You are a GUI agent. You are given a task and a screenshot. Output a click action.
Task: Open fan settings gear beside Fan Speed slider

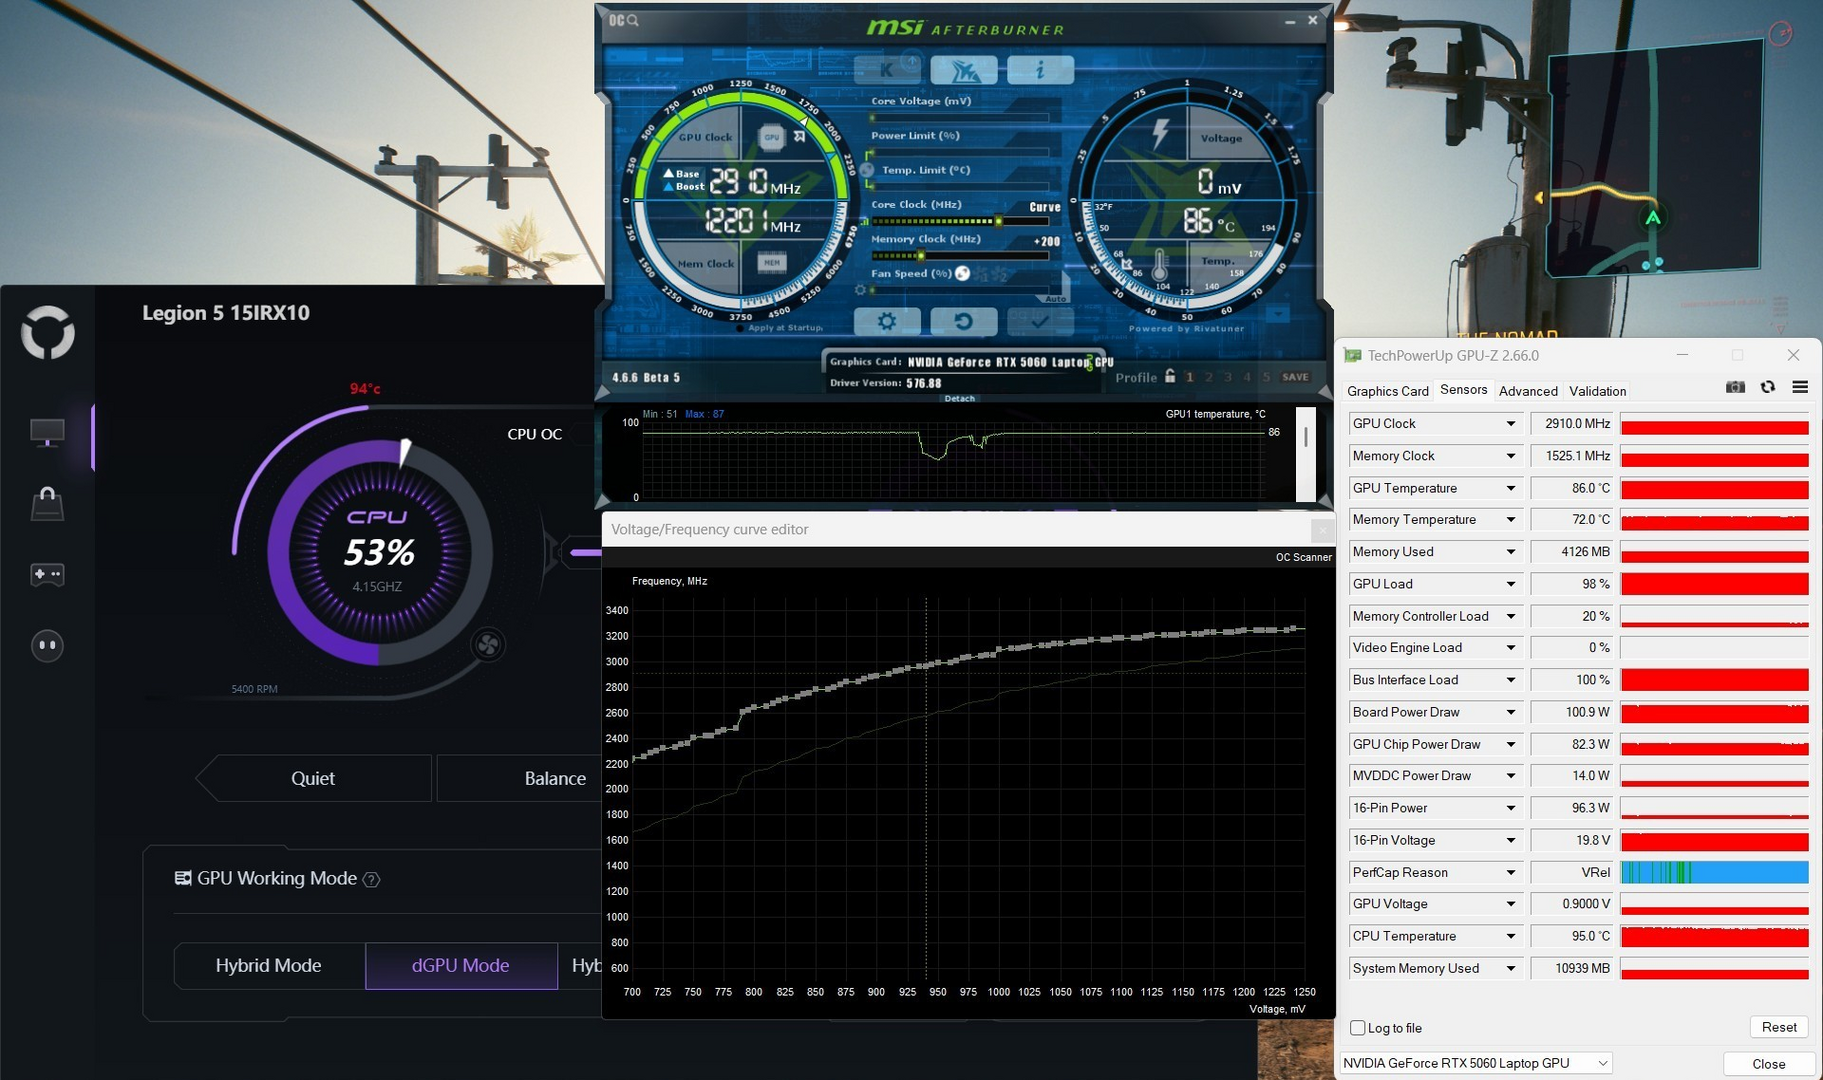[860, 290]
